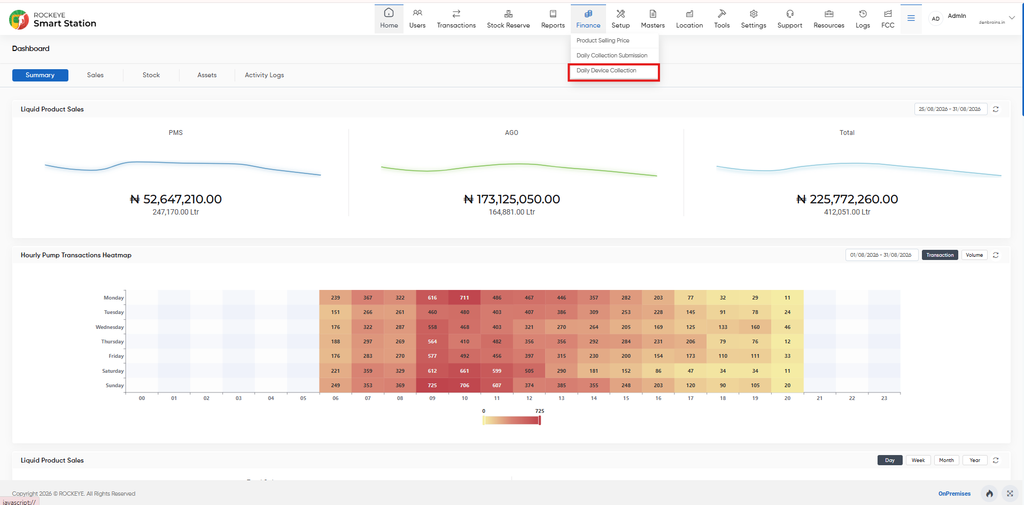
Task: Toggle fullscreen icon in footer
Action: [1010, 494]
